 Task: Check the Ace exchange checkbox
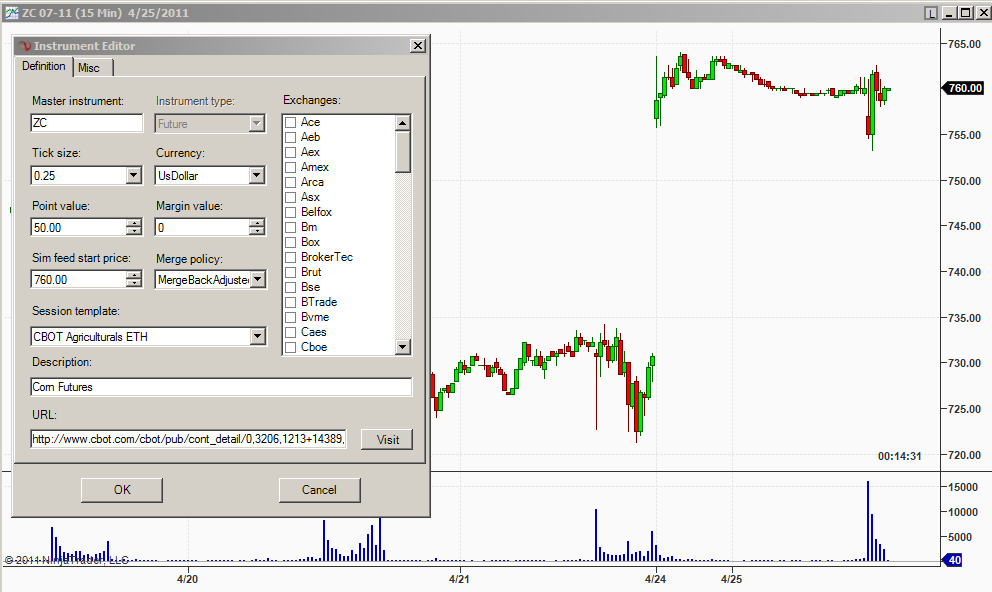coord(290,122)
